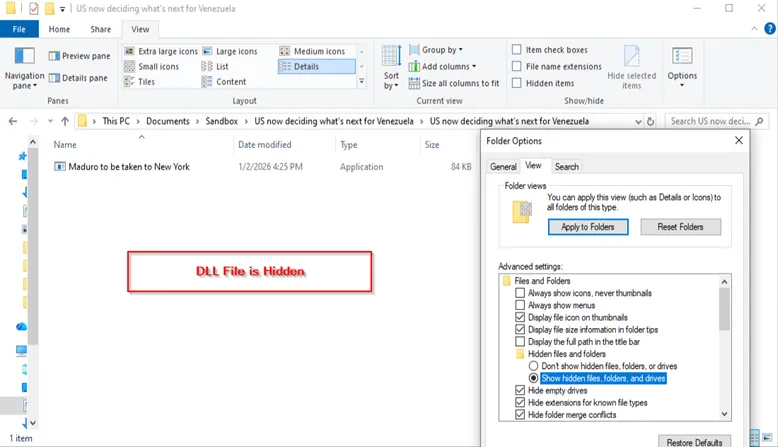Screen dimensions: 778x447
Task: Check Always show icons, never thumbnails
Action: 519,293
